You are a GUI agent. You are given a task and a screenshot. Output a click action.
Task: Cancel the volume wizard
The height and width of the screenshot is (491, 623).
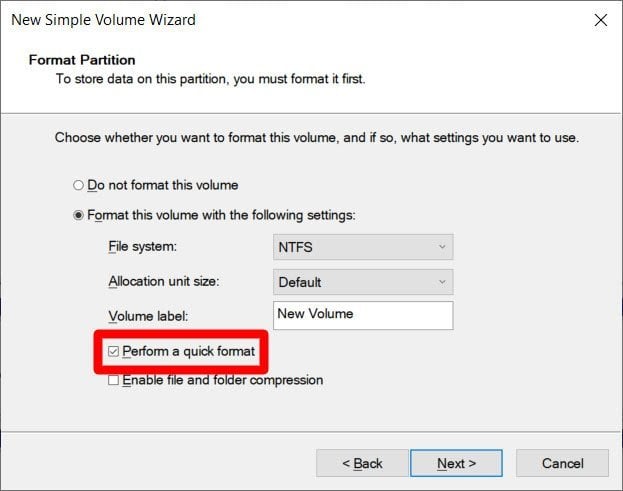click(562, 463)
